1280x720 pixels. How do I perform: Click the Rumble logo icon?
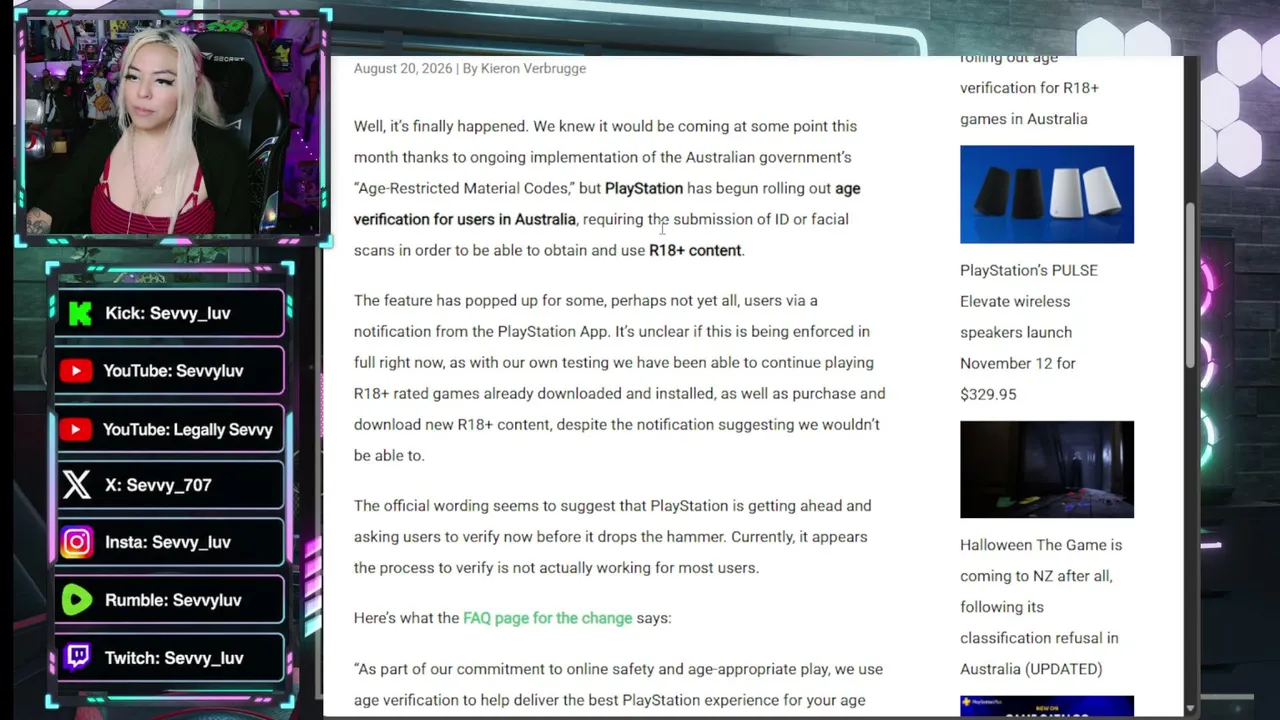[x=77, y=600]
